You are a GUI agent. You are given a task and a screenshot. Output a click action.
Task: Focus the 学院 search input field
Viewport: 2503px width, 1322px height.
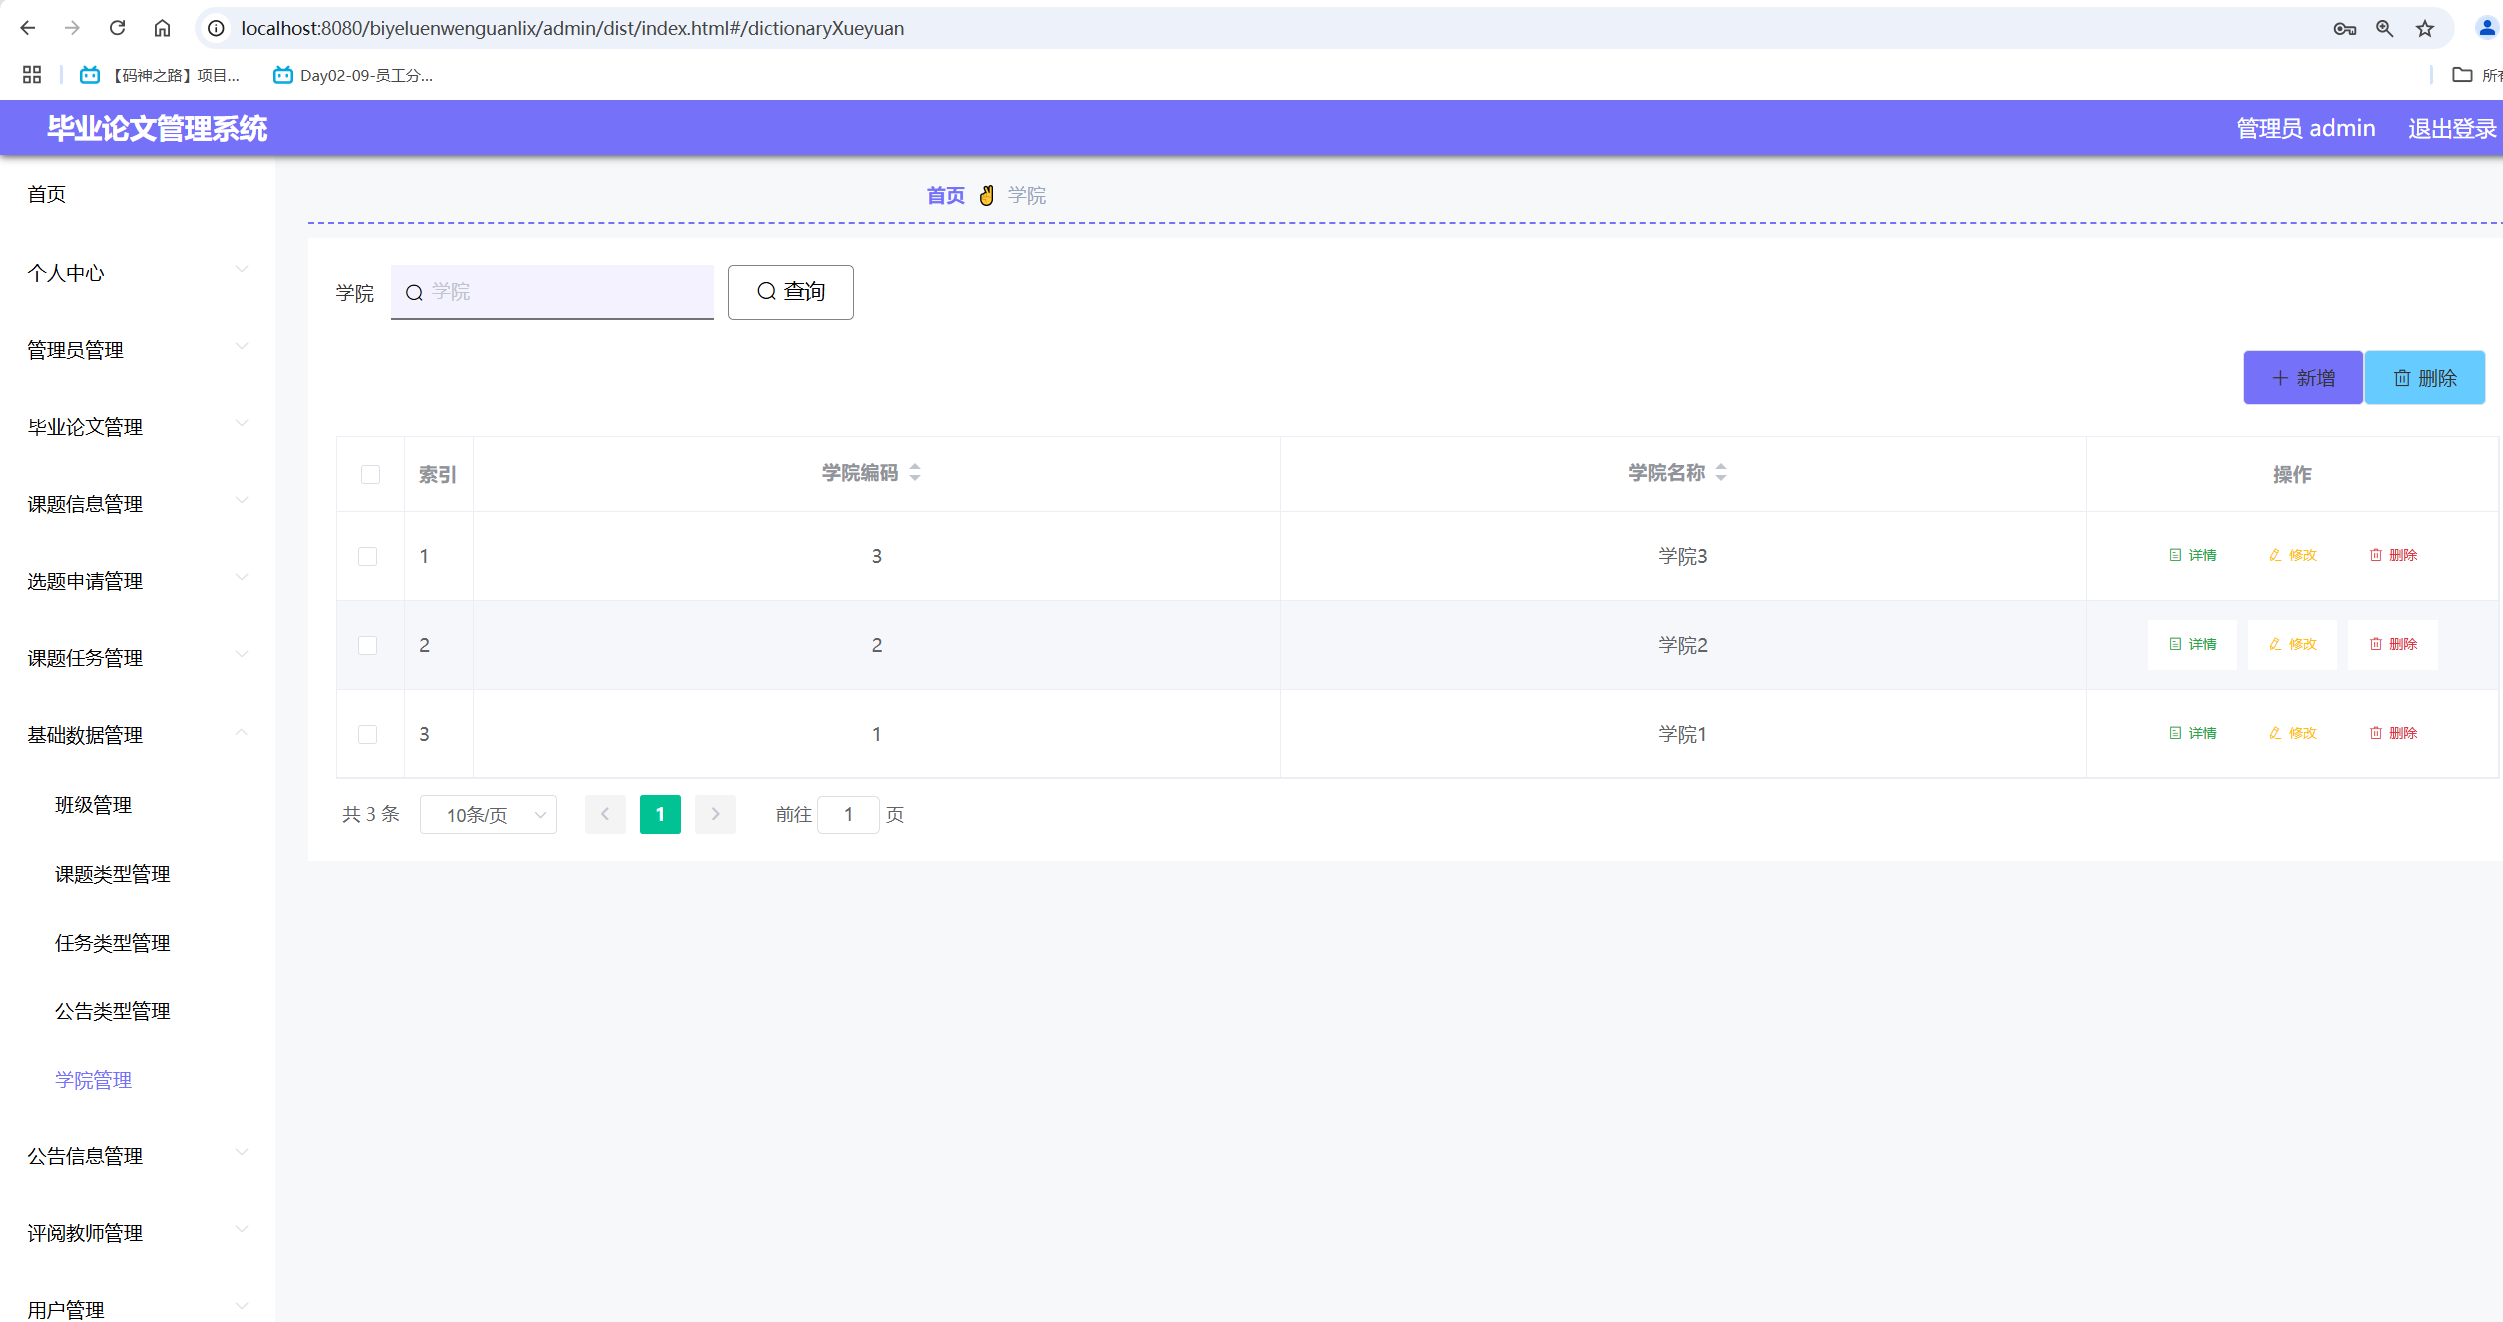coord(552,292)
